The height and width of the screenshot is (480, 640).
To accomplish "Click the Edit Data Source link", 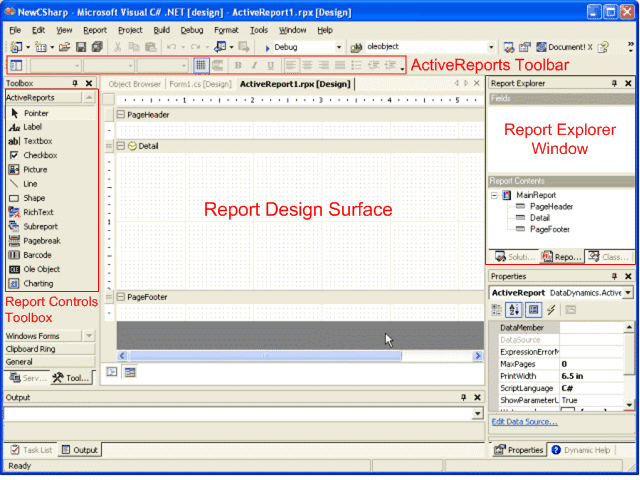I will click(524, 422).
